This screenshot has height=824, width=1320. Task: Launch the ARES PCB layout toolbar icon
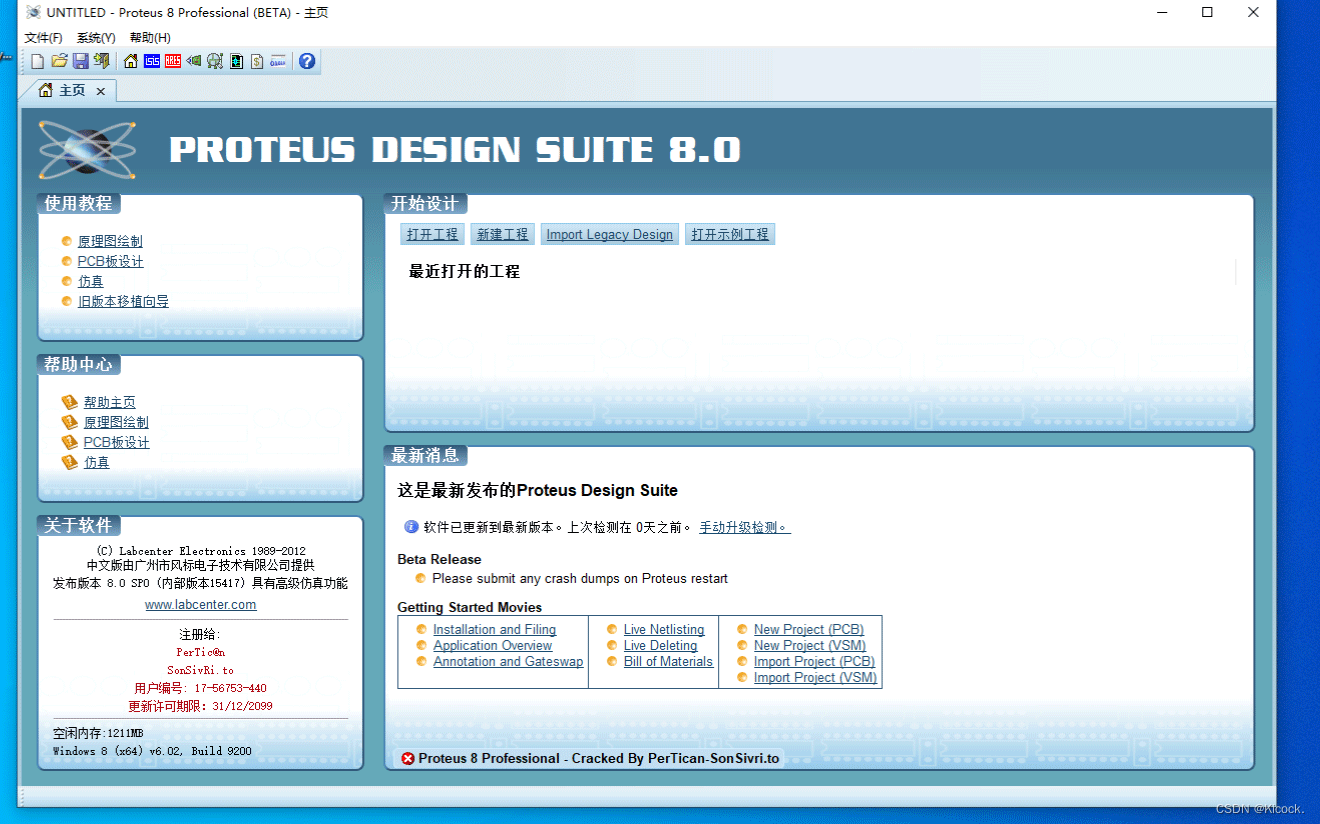[173, 62]
